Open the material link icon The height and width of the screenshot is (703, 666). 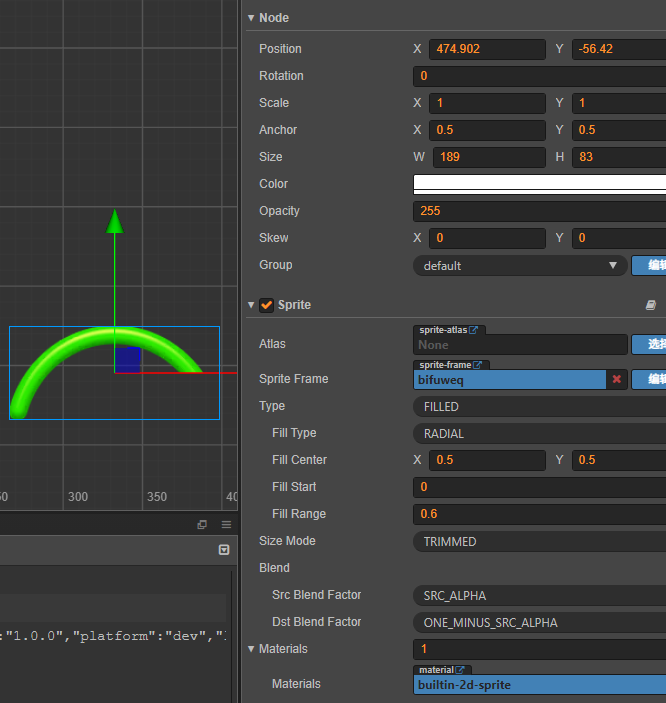pos(460,670)
